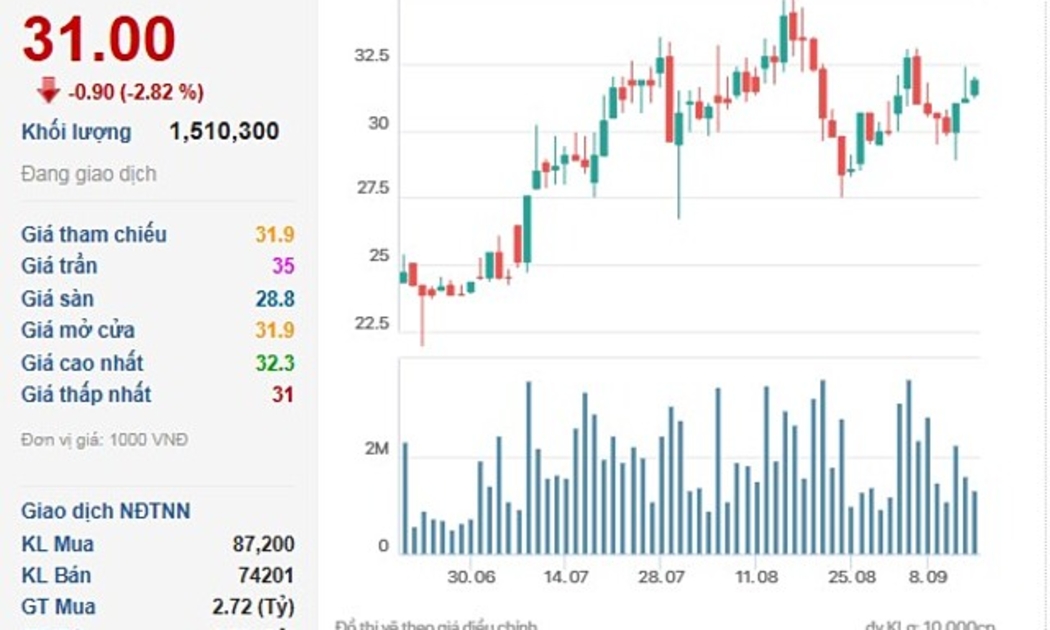Click the Giá mở cửa label

[78, 331]
